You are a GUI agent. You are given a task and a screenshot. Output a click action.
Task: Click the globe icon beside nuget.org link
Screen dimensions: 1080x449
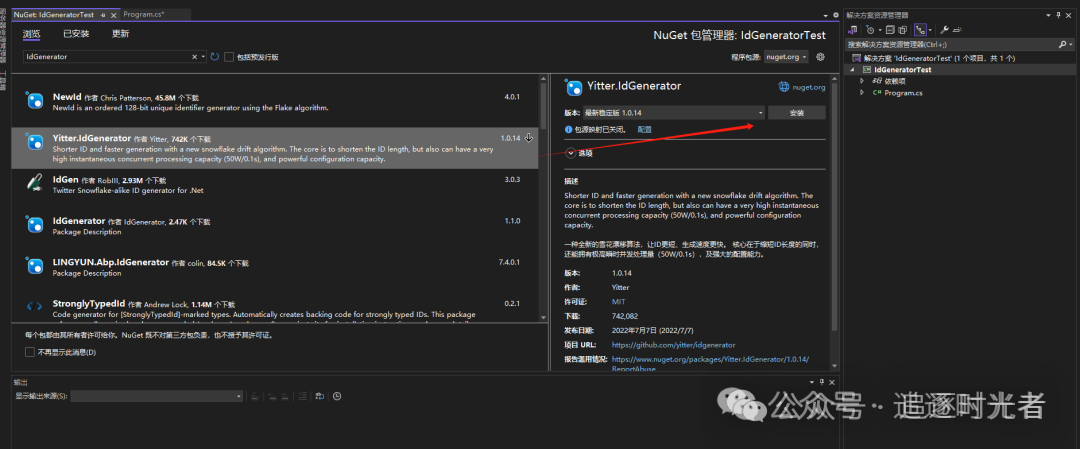(x=784, y=87)
